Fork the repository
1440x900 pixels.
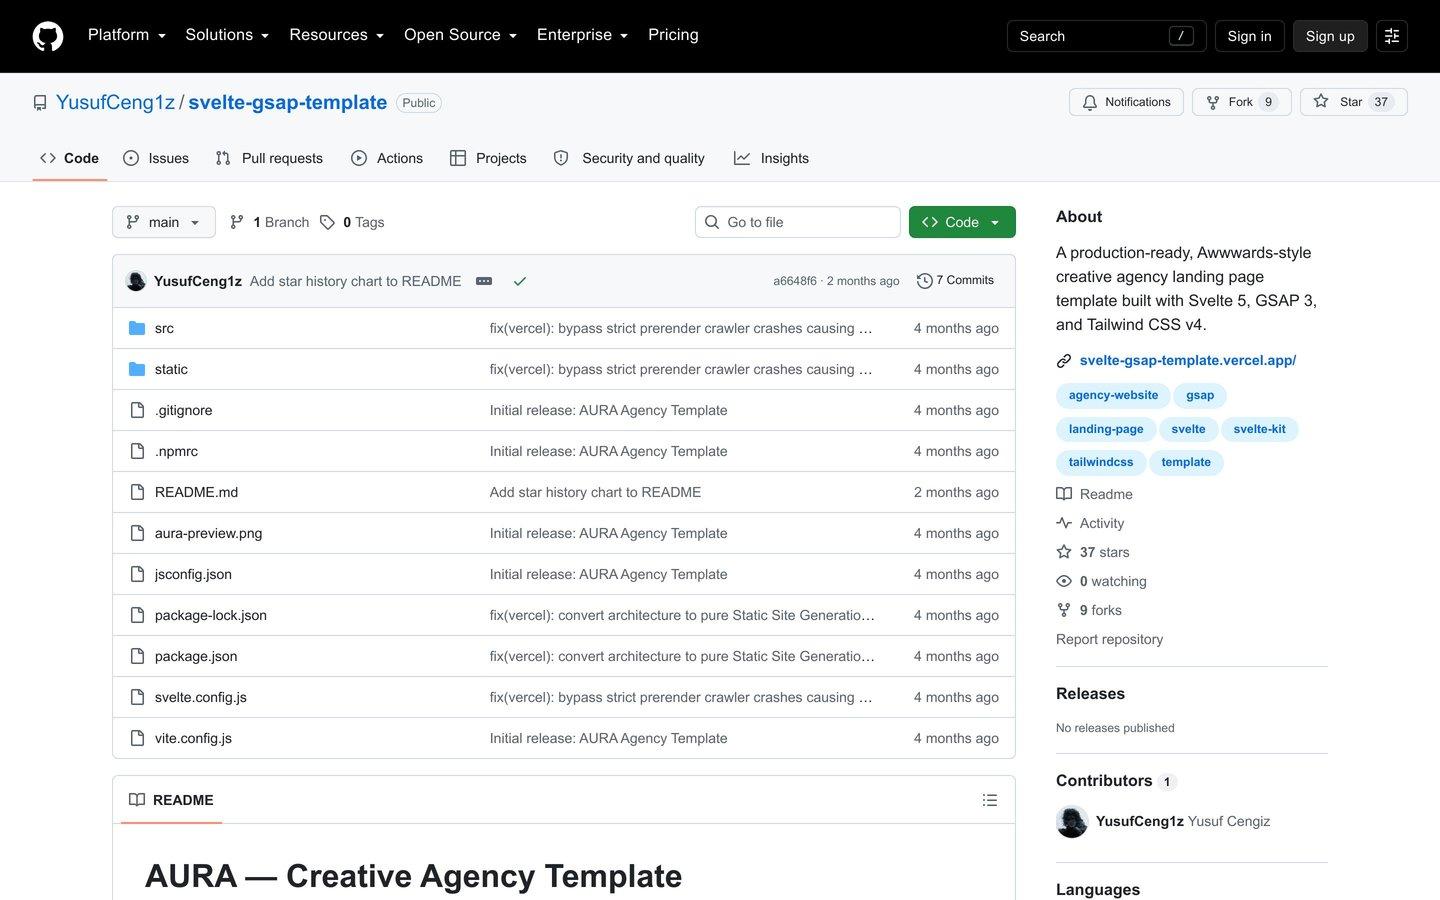(x=1241, y=102)
